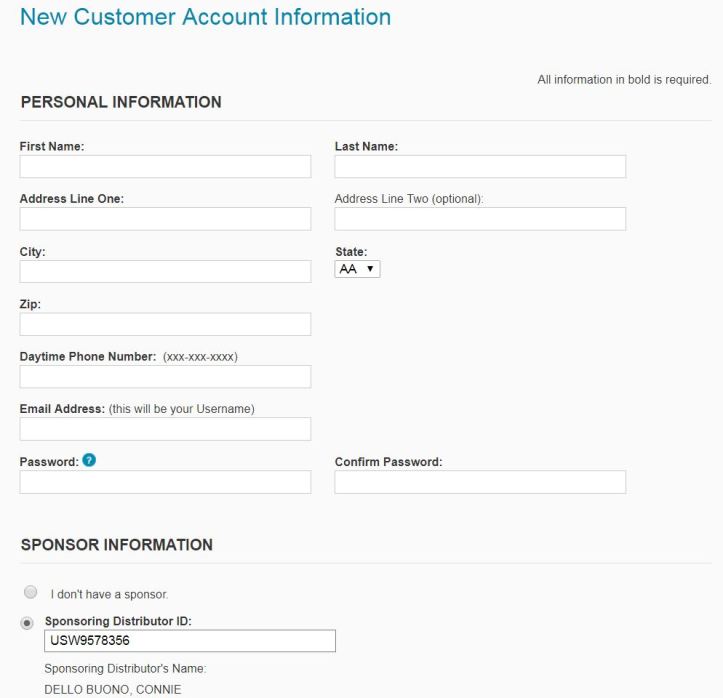Focus the Confirm Password field
This screenshot has height=698, width=723.
click(480, 482)
